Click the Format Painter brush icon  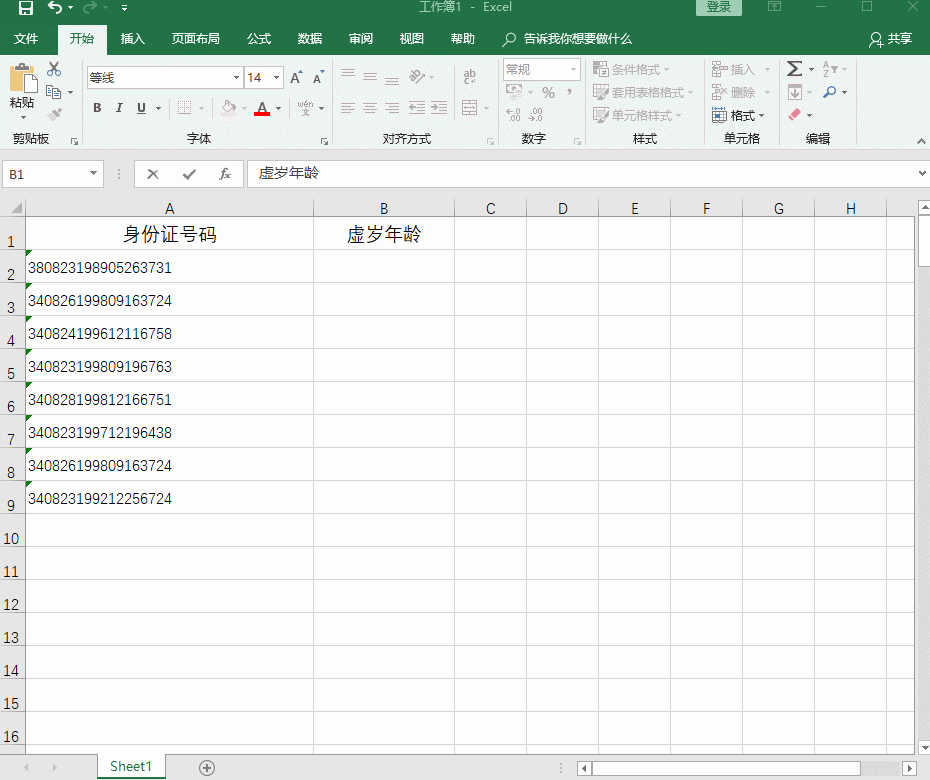click(x=54, y=114)
